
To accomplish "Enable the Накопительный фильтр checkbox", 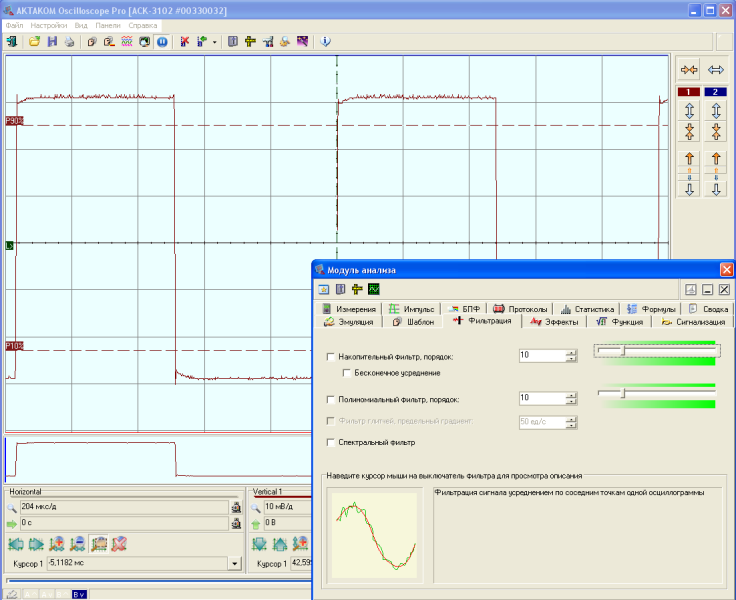I will point(331,357).
